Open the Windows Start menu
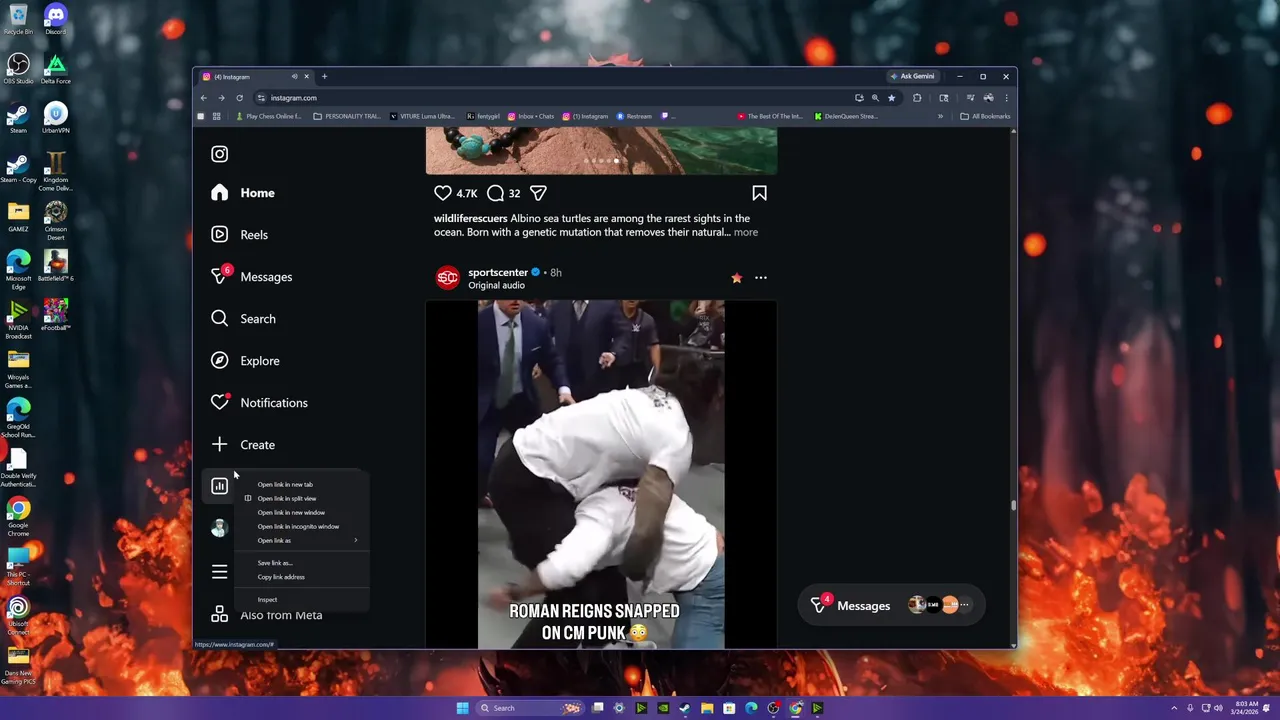 462,708
